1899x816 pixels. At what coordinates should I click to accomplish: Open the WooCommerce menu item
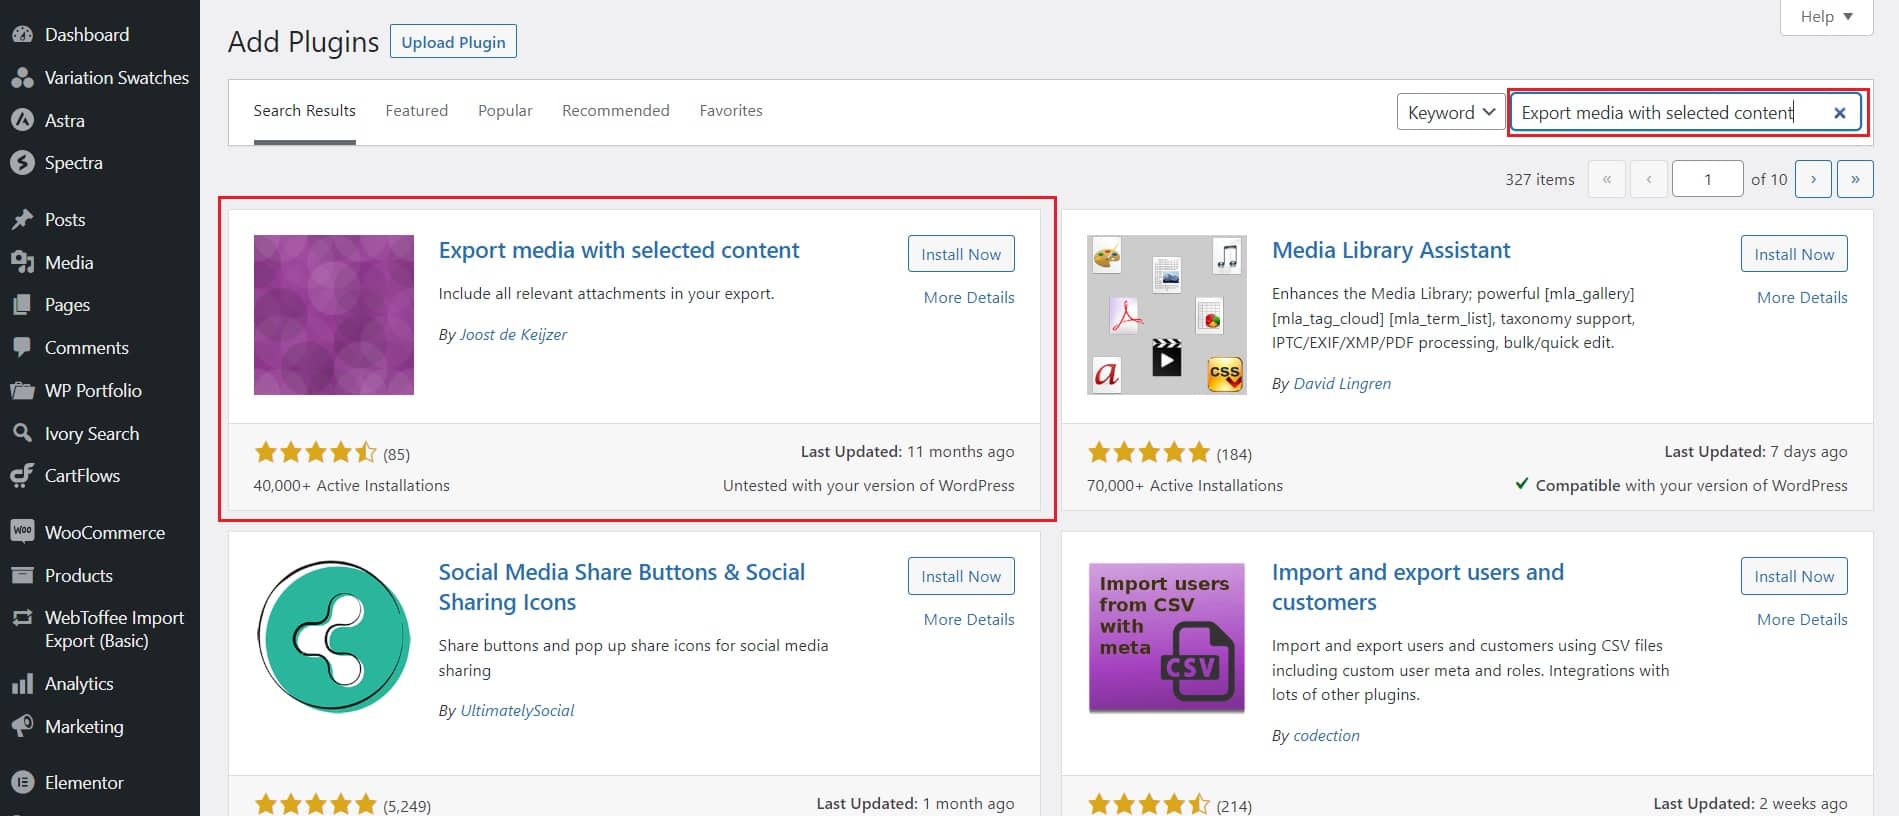(105, 532)
